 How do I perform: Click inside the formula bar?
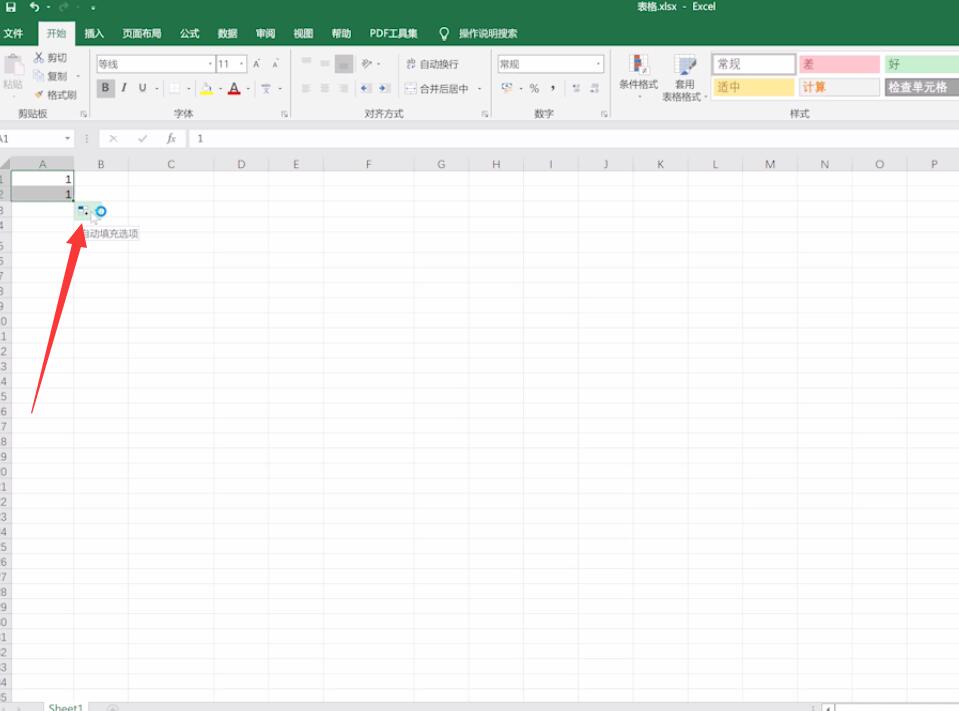[574, 139]
